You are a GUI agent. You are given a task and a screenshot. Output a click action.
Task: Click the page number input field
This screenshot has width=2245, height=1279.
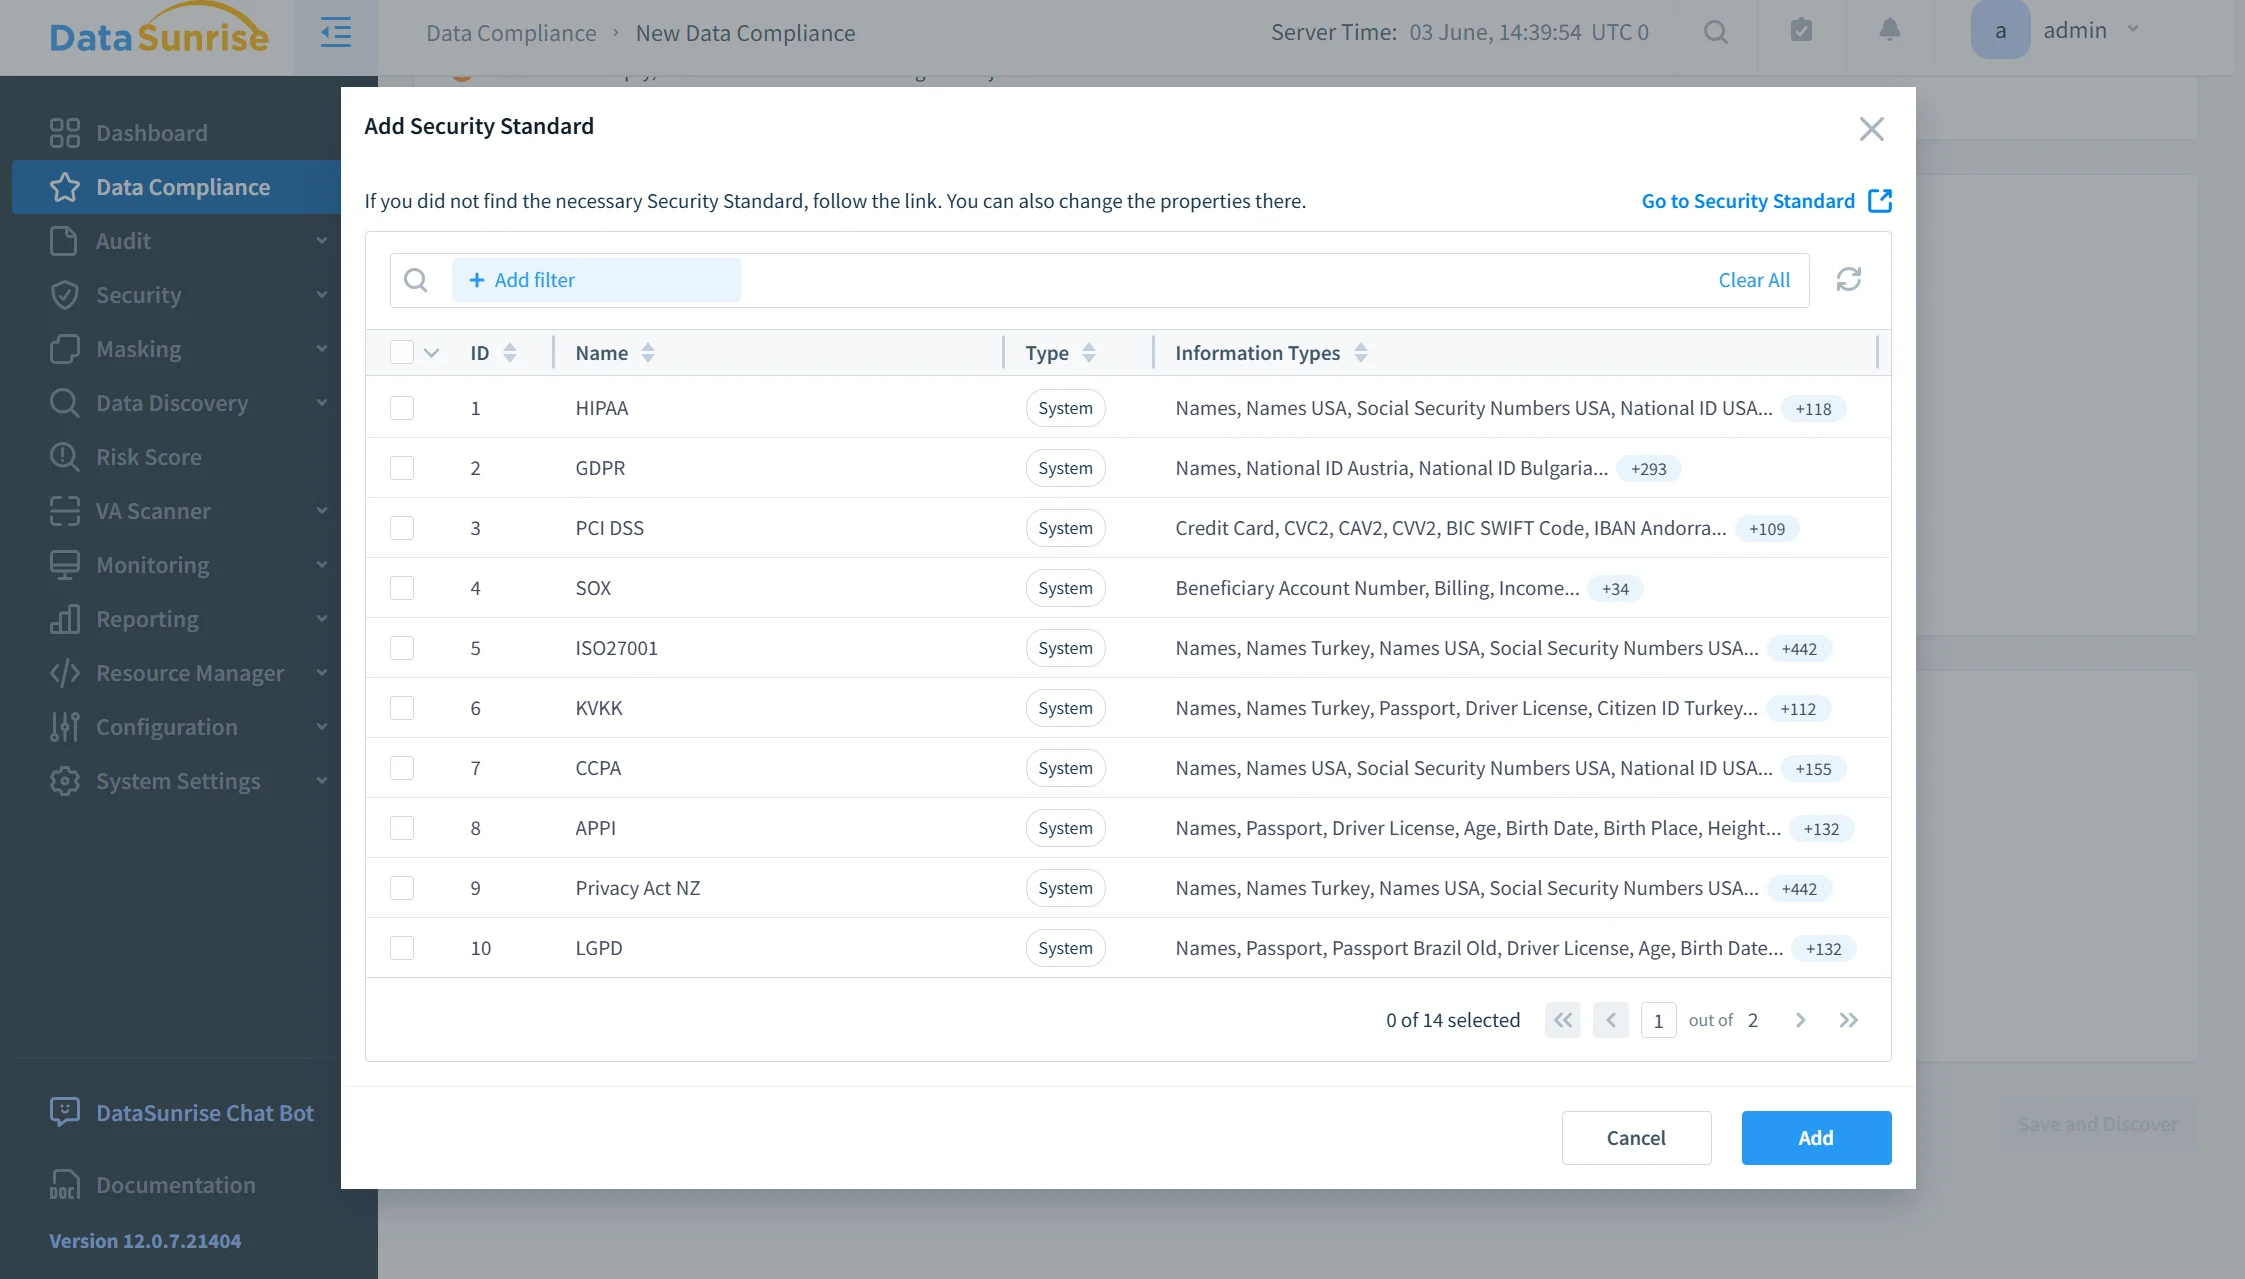click(1659, 1020)
